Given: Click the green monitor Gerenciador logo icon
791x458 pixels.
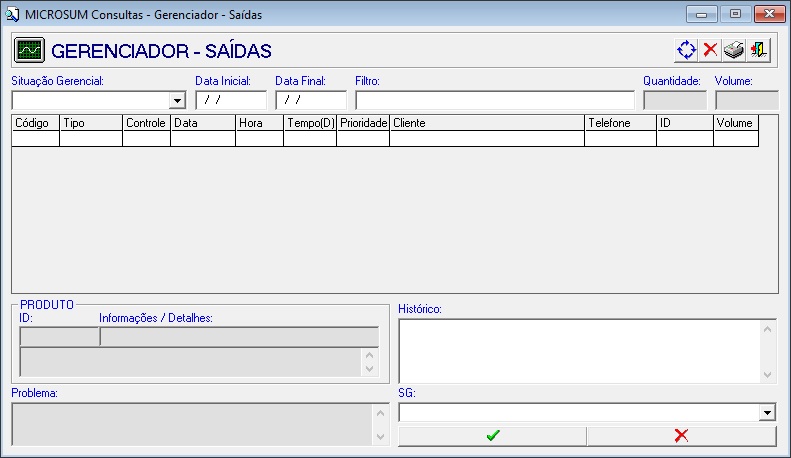Looking at the screenshot, I should [x=29, y=50].
